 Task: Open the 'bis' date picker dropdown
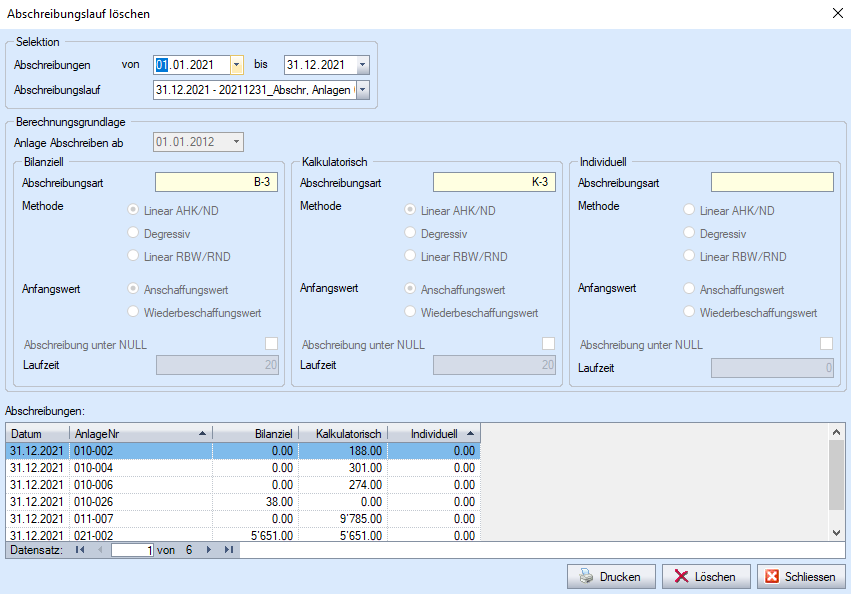(362, 65)
